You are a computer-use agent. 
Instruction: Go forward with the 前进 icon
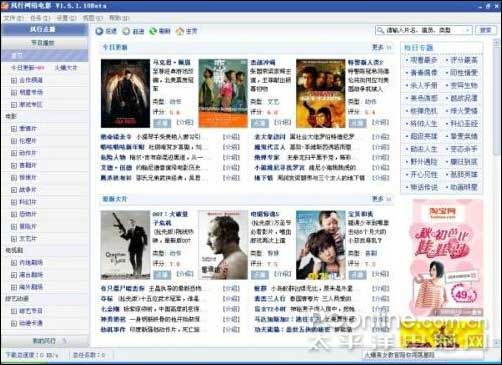(x=126, y=31)
